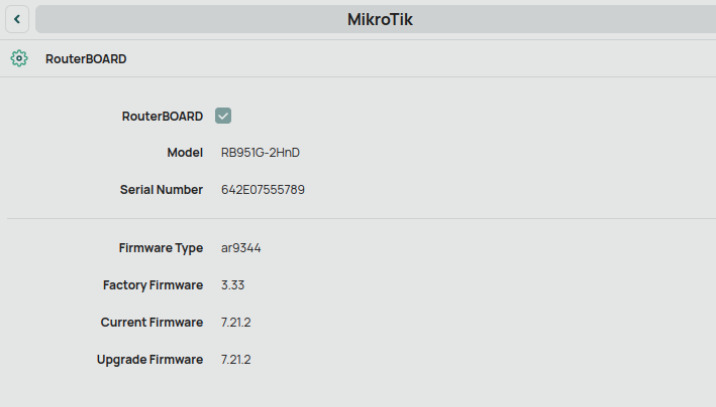Select serial number 642E07555789
Image resolution: width=716 pixels, height=407 pixels.
pyautogui.click(x=263, y=190)
